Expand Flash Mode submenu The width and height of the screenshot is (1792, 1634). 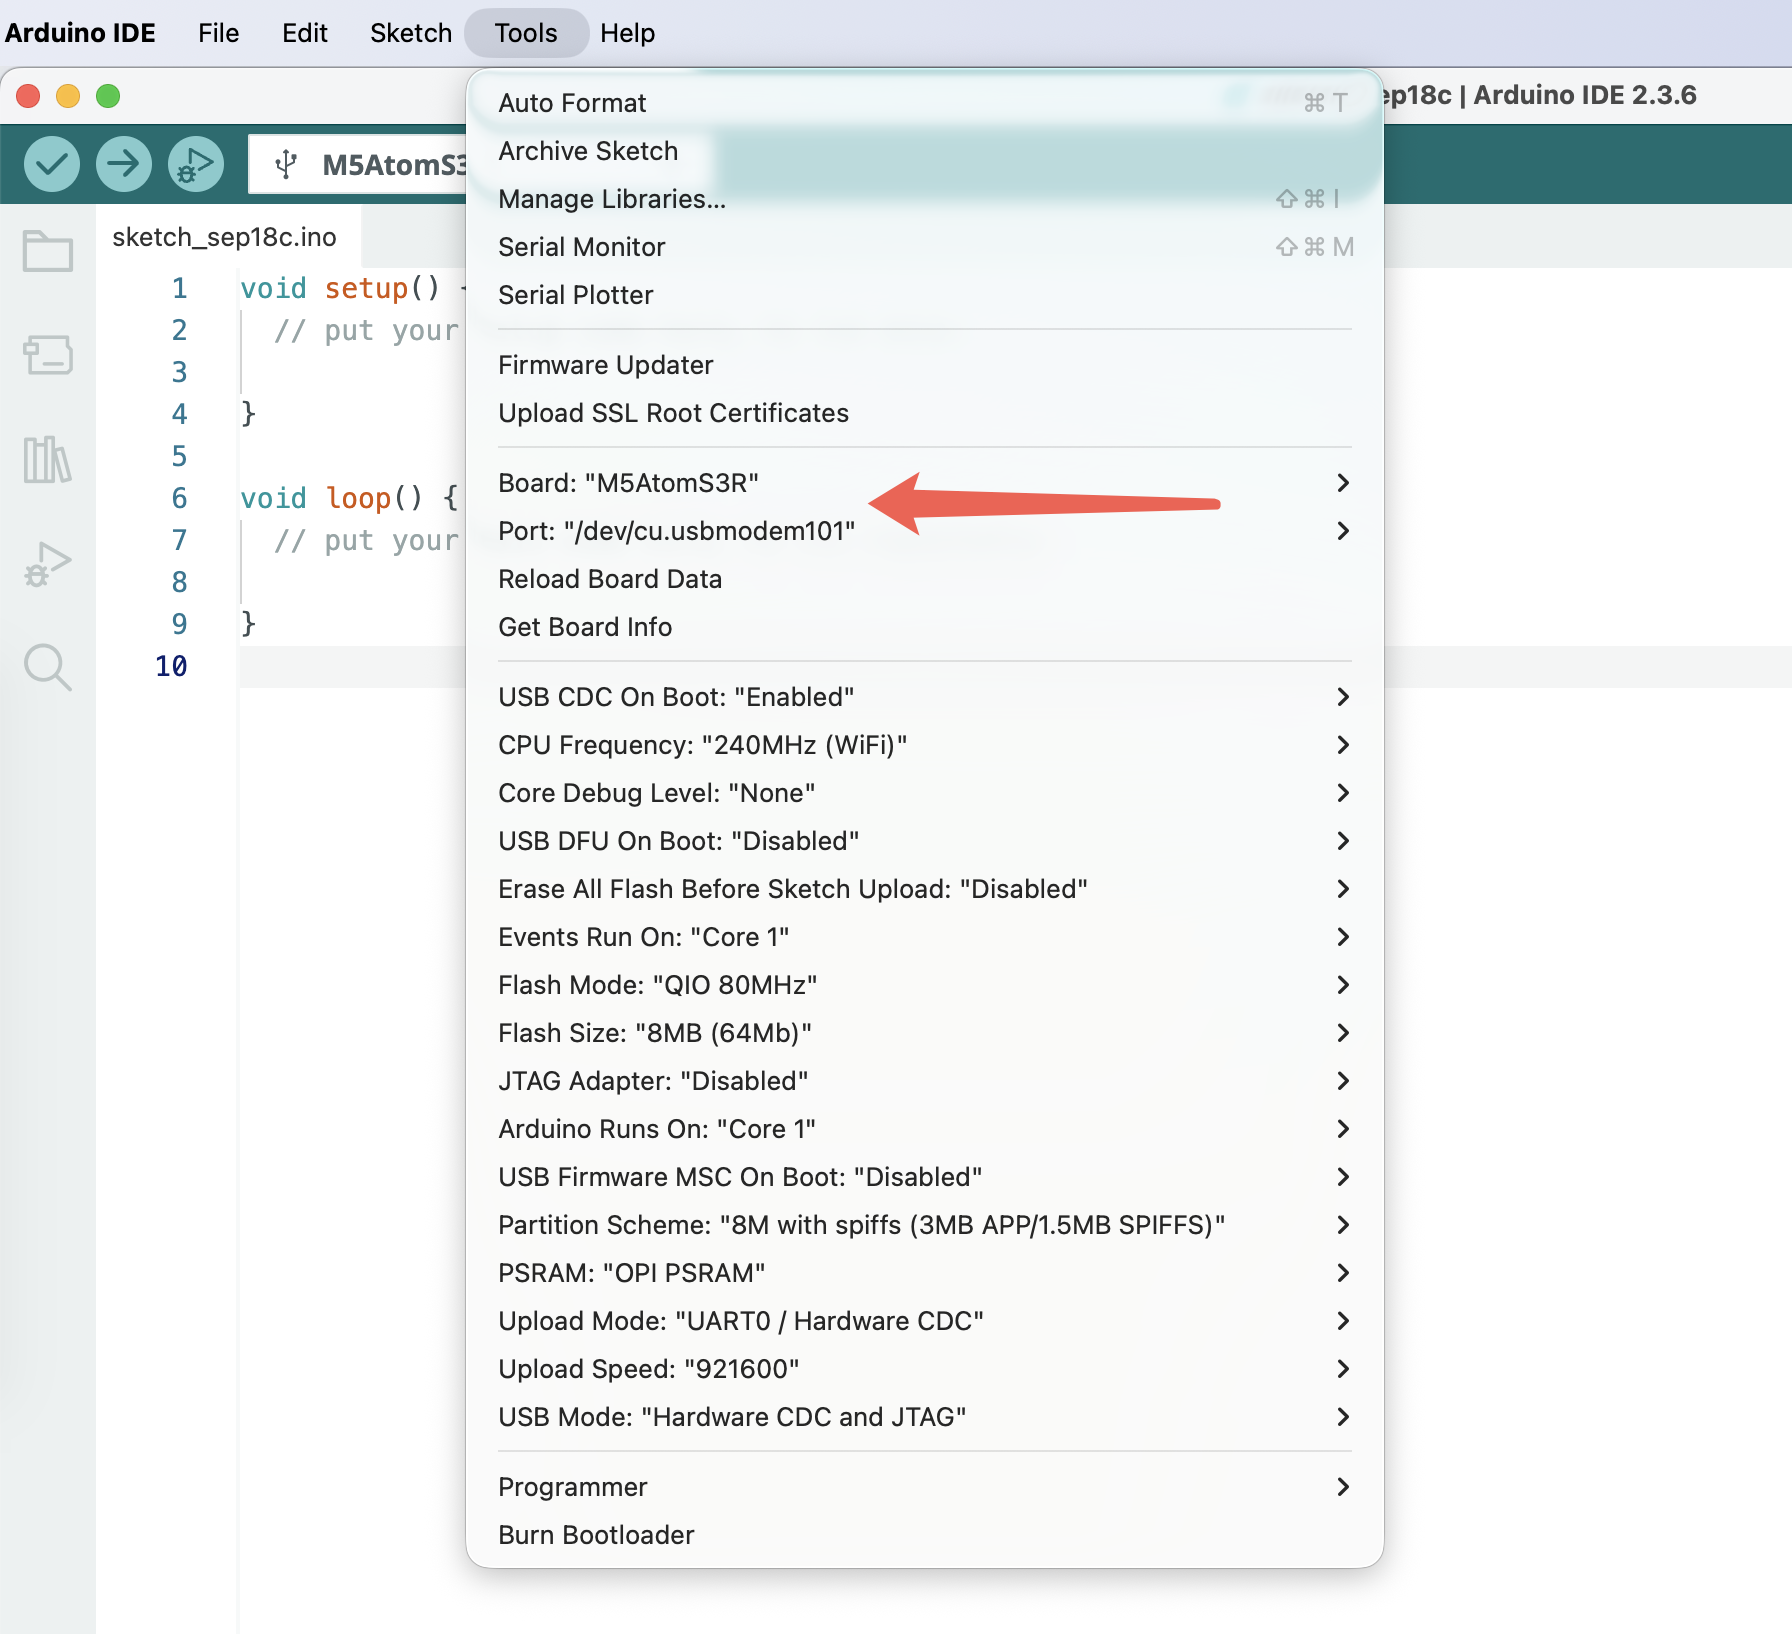click(925, 985)
